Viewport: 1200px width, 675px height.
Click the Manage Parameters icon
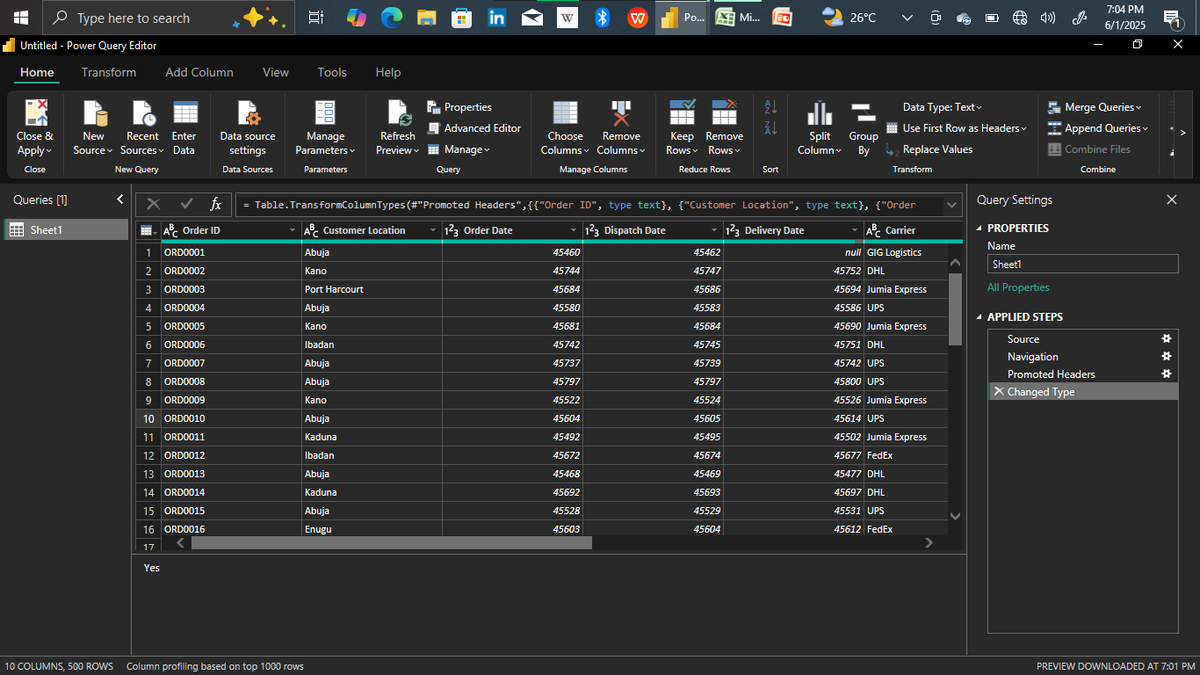tap(325, 112)
